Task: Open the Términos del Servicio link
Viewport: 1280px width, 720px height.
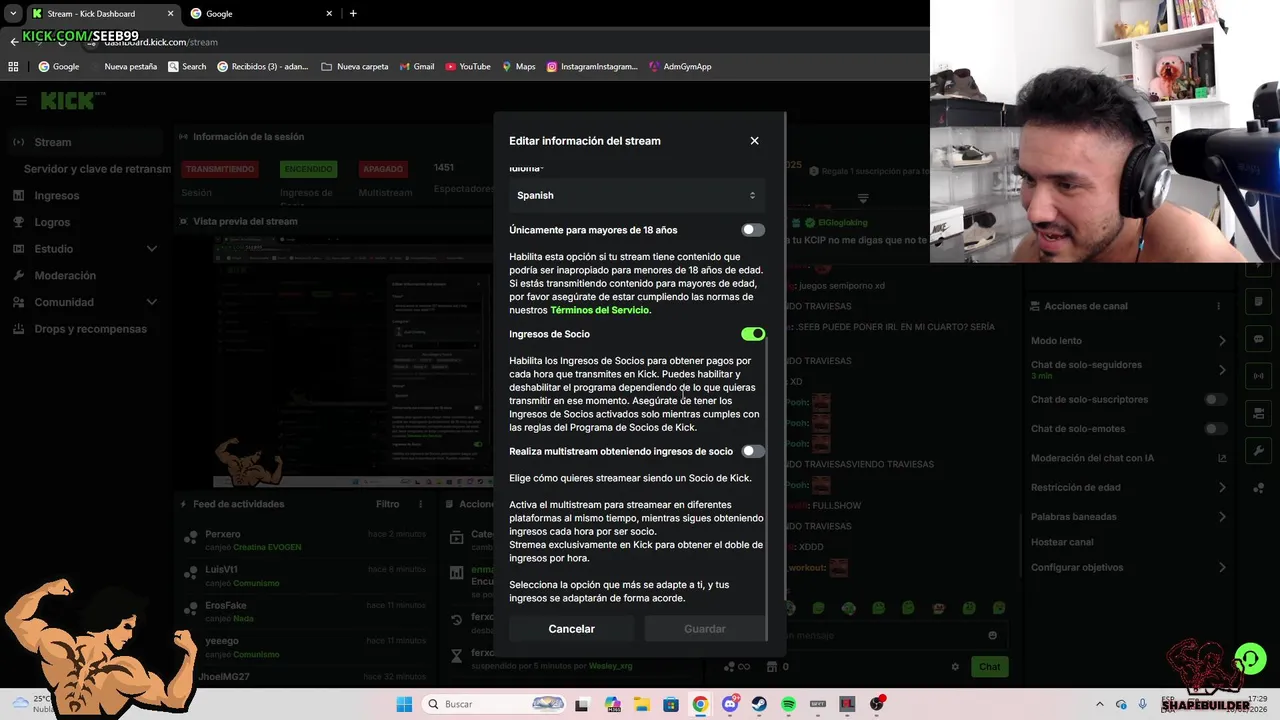Action: [600, 310]
